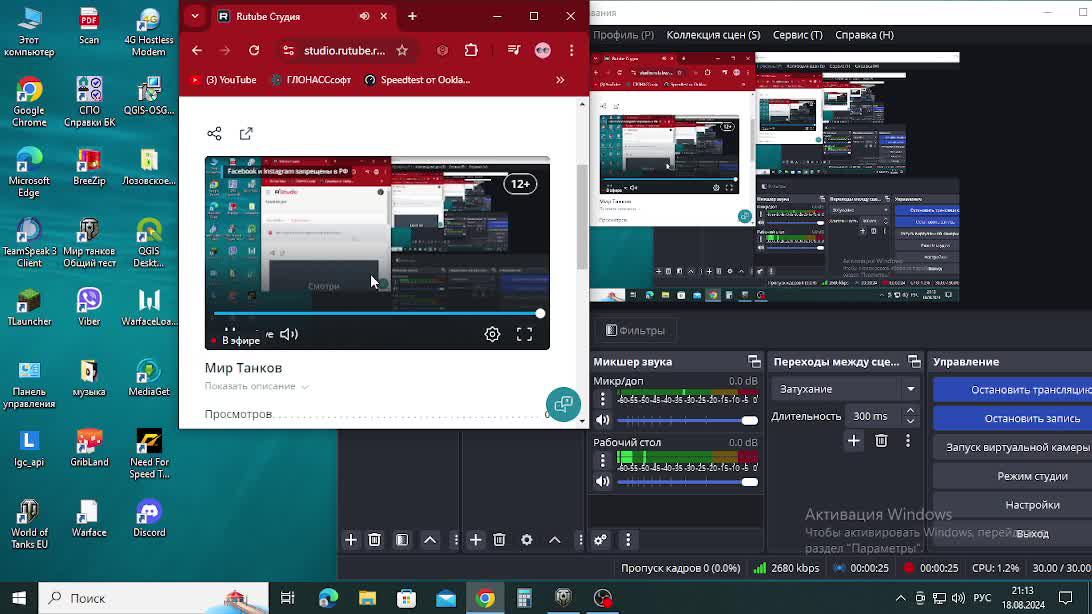The width and height of the screenshot is (1092, 614).
Task: Open Микр/доп mixer options dots
Action: point(603,399)
